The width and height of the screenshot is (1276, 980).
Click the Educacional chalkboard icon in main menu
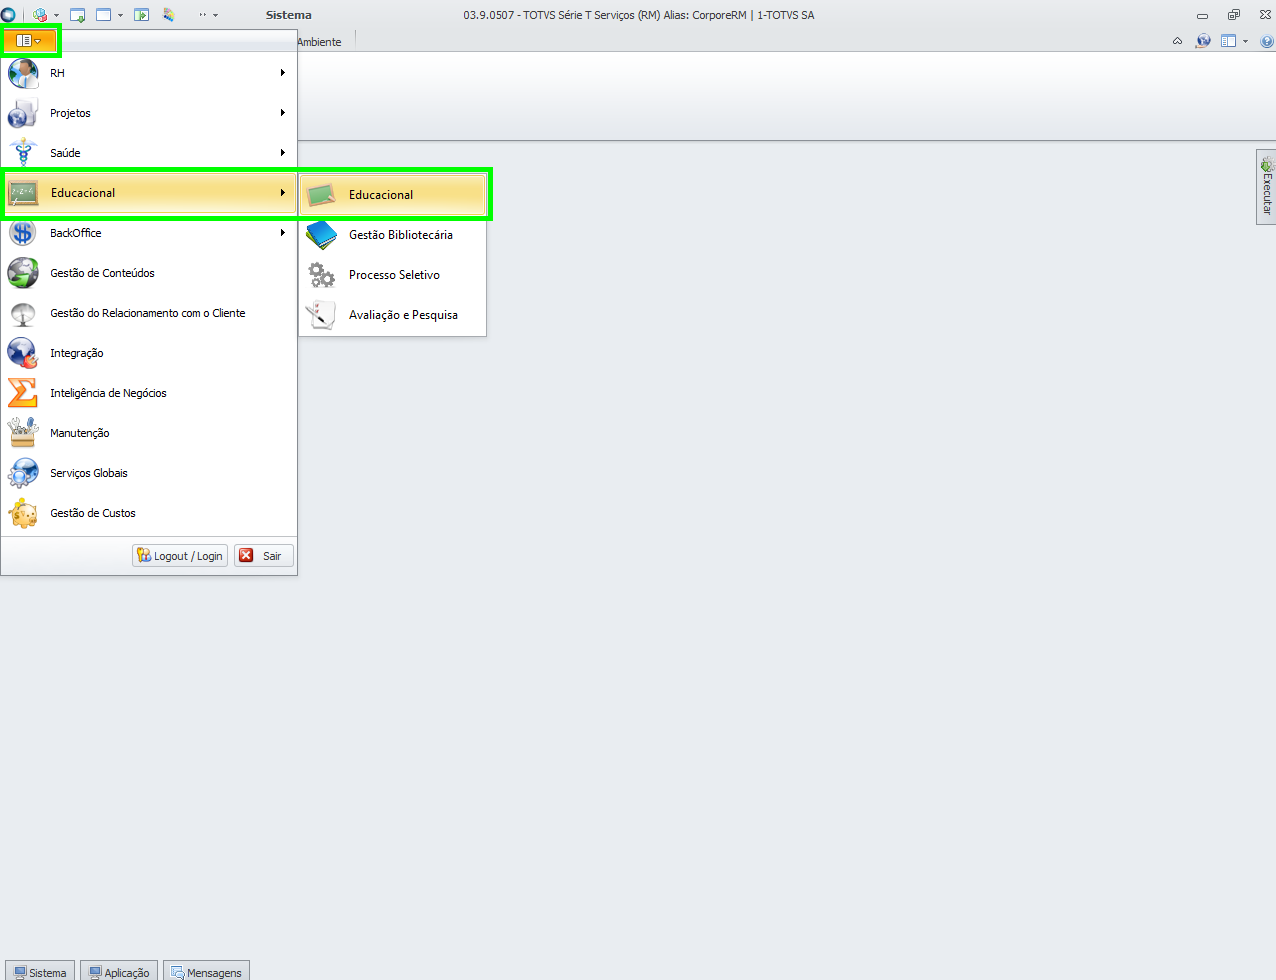pyautogui.click(x=23, y=193)
